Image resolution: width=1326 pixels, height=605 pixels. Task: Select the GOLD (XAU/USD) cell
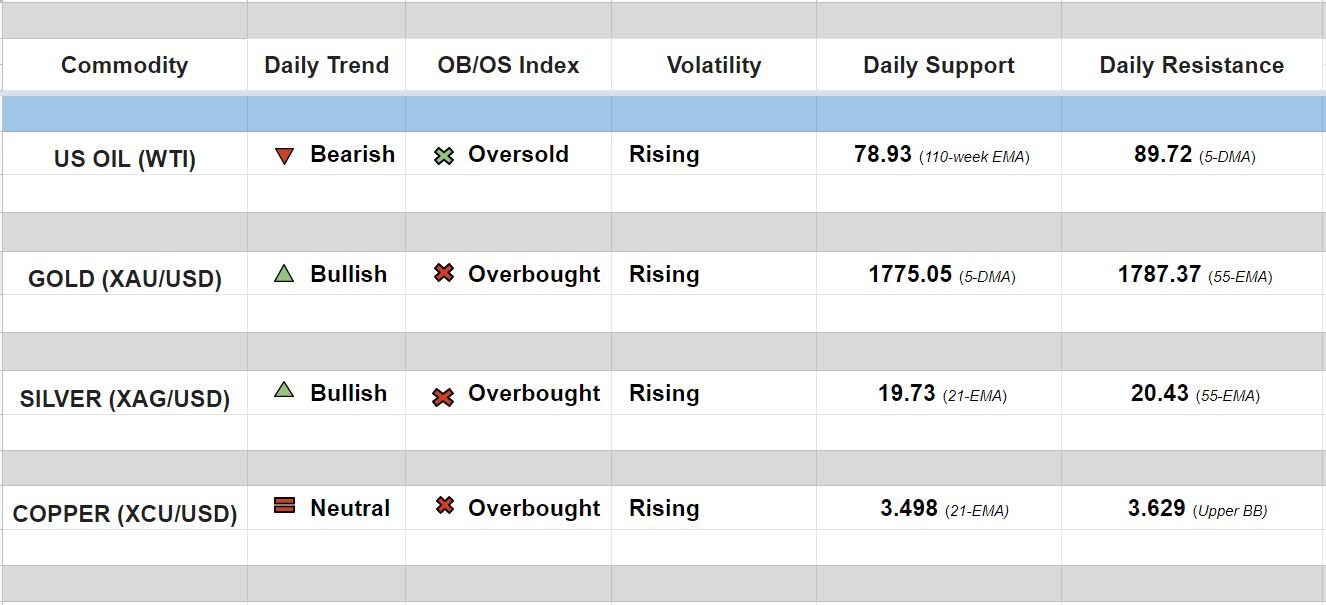(124, 278)
